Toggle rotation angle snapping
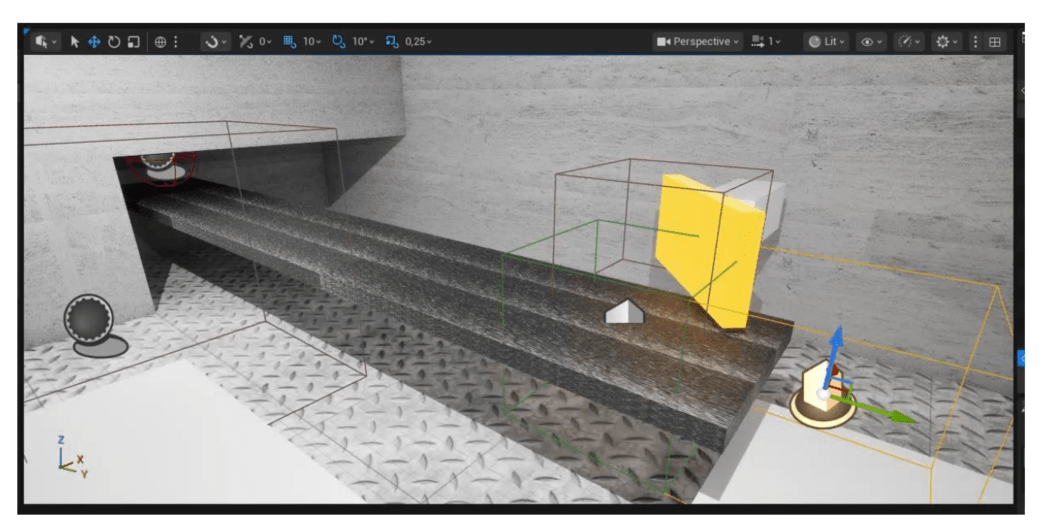The image size is (1051, 532). [338, 42]
